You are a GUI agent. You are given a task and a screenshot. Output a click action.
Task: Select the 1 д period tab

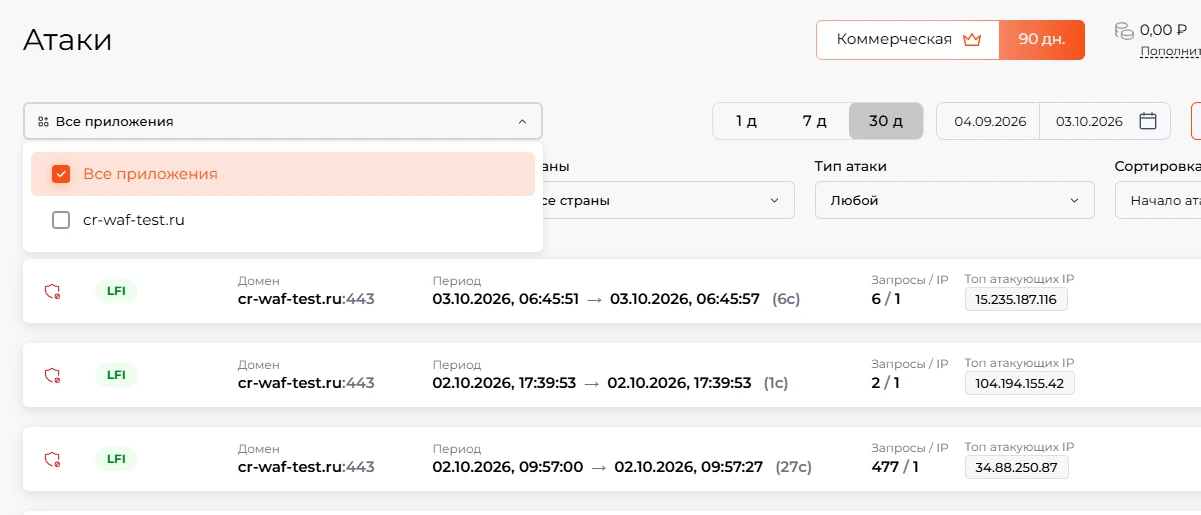coord(746,121)
